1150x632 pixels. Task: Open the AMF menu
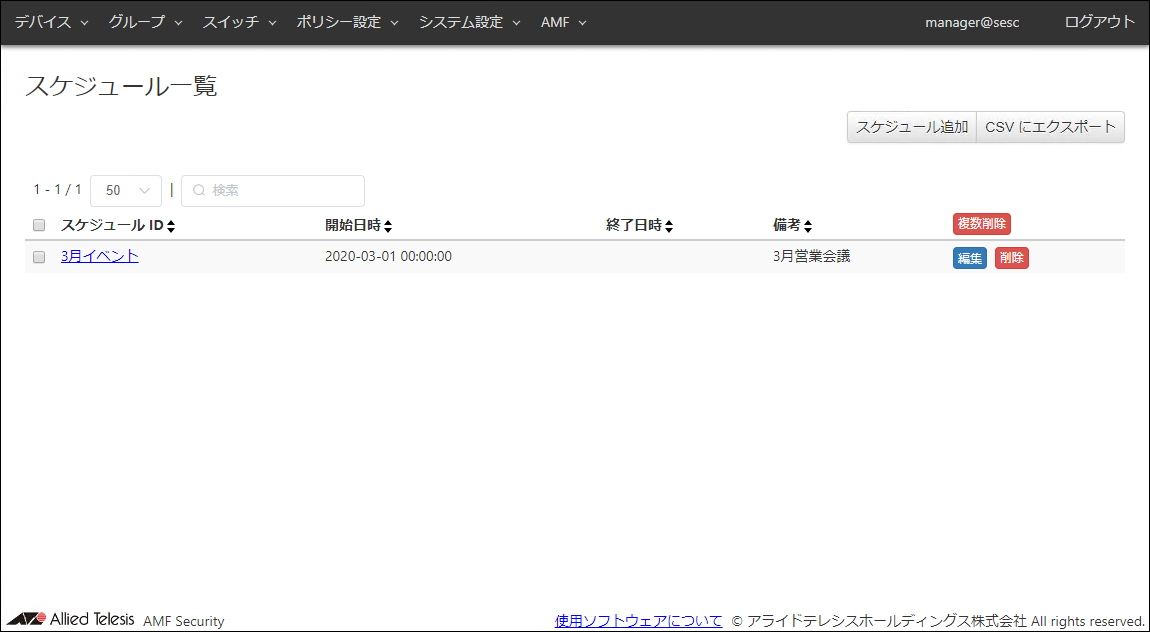click(x=563, y=22)
